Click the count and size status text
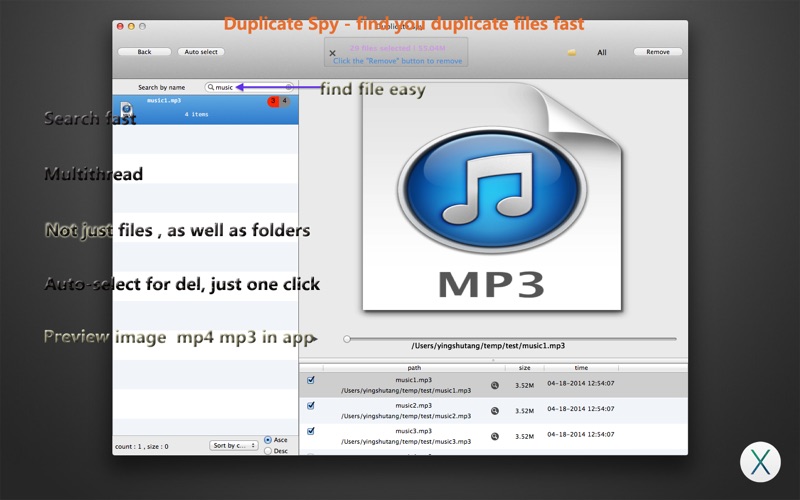 tap(142, 446)
